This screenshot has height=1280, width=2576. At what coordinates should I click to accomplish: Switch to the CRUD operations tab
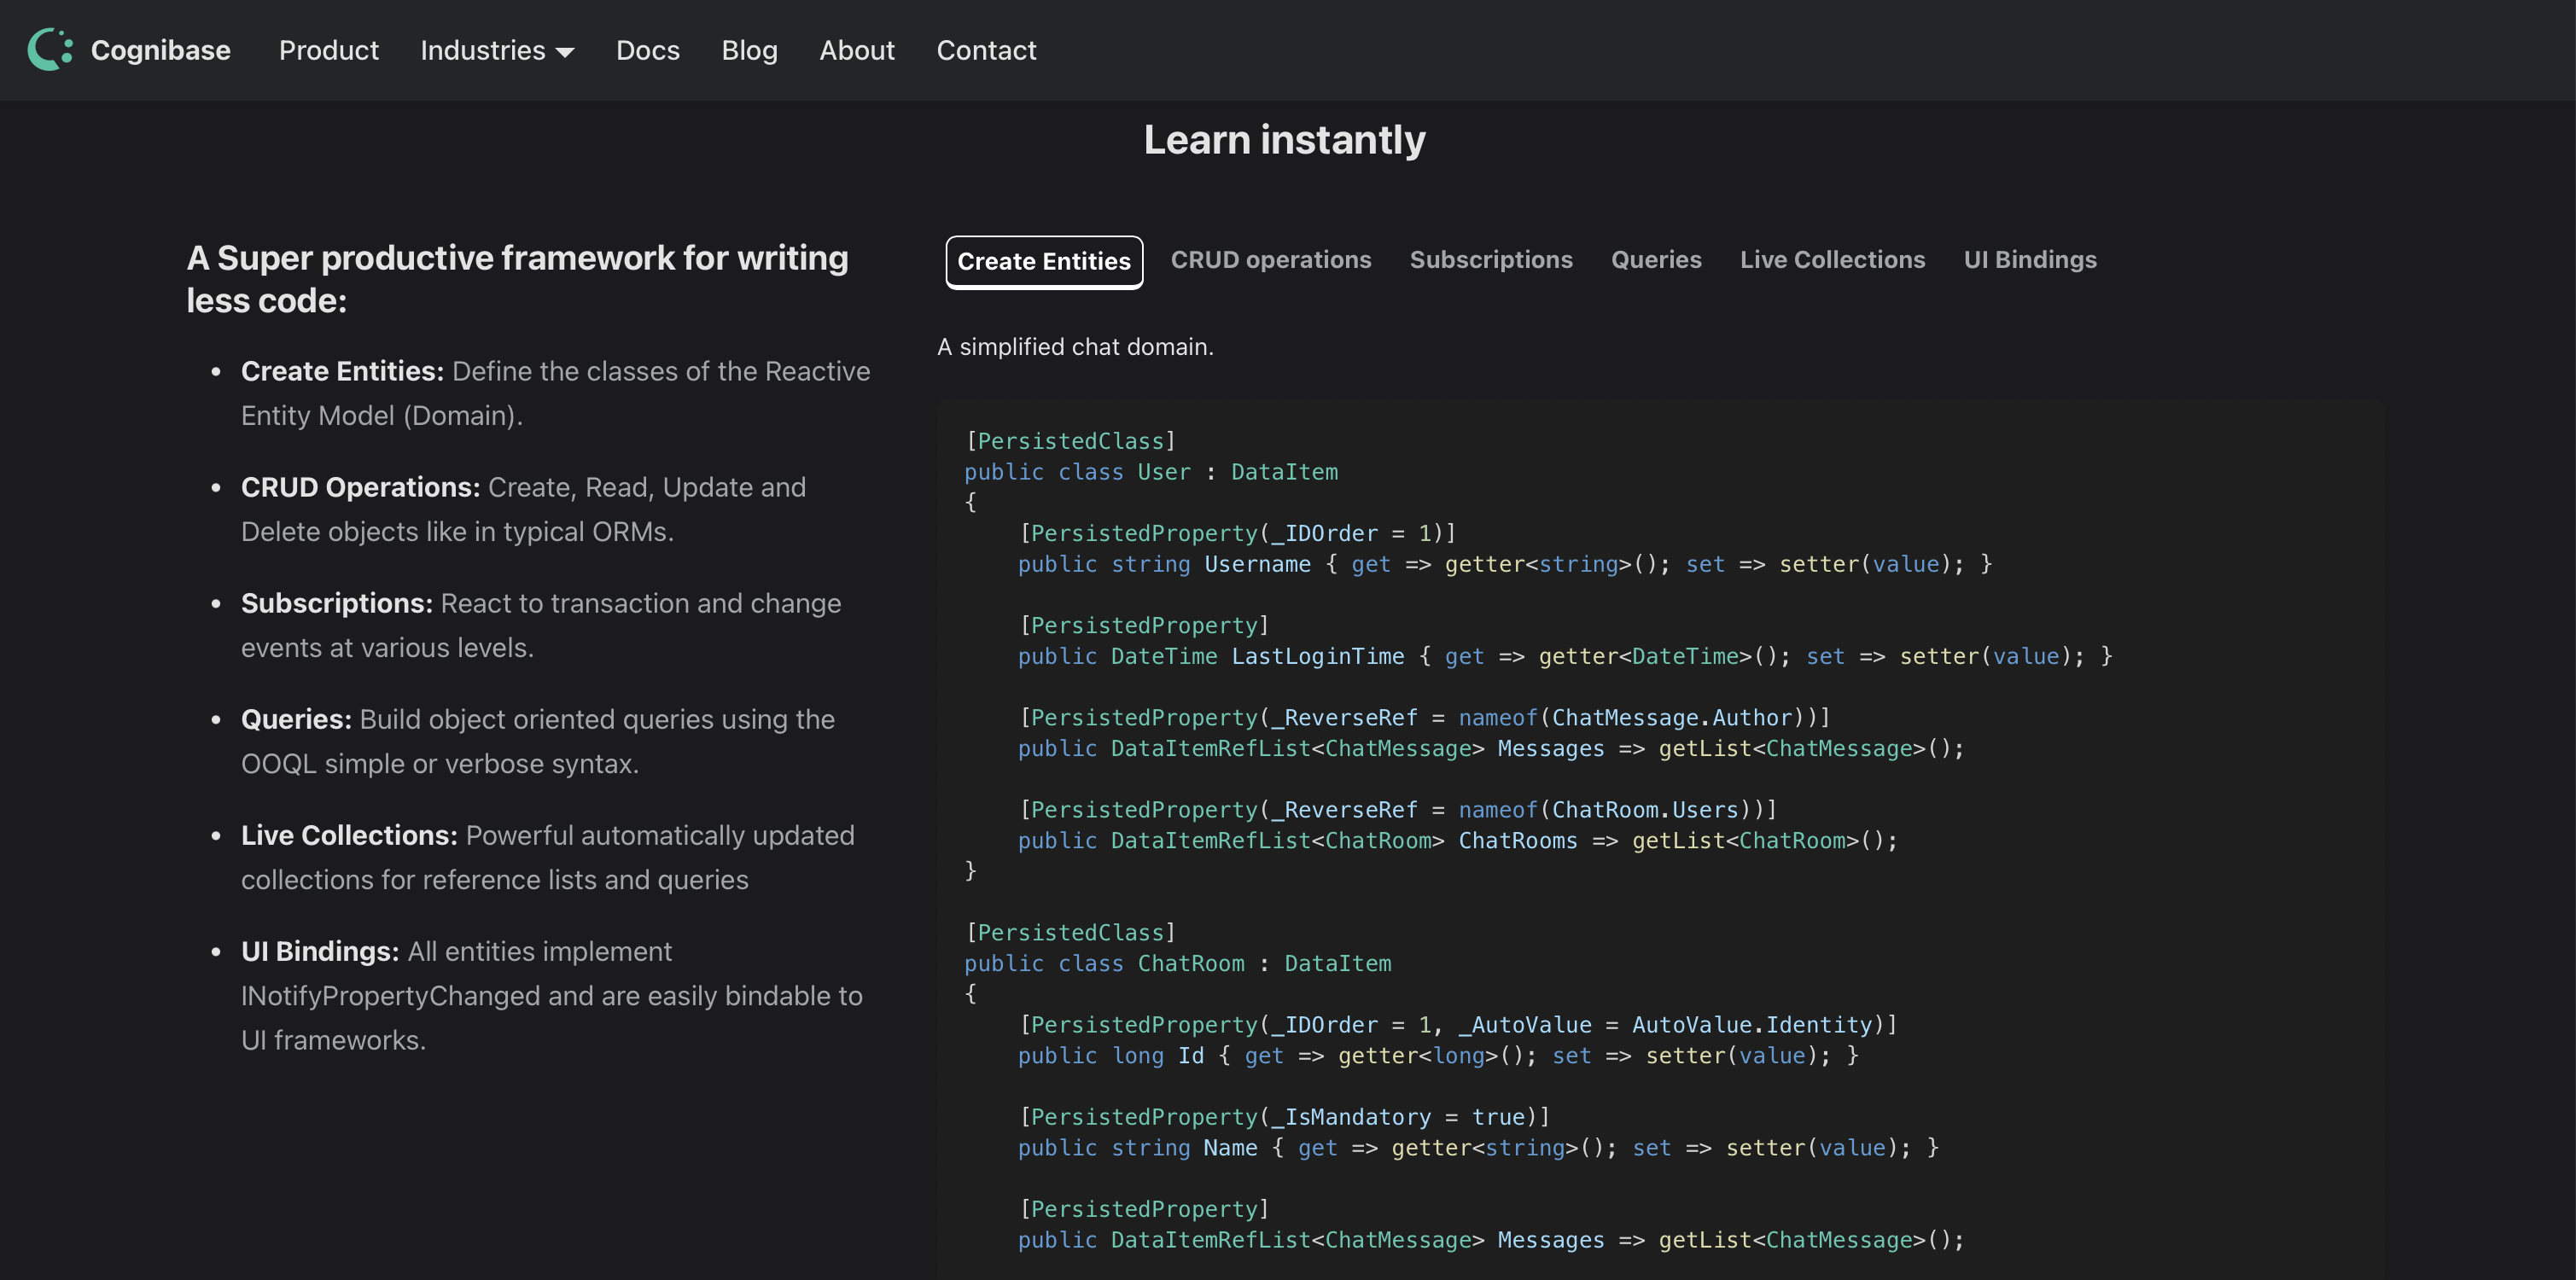click(x=1270, y=260)
